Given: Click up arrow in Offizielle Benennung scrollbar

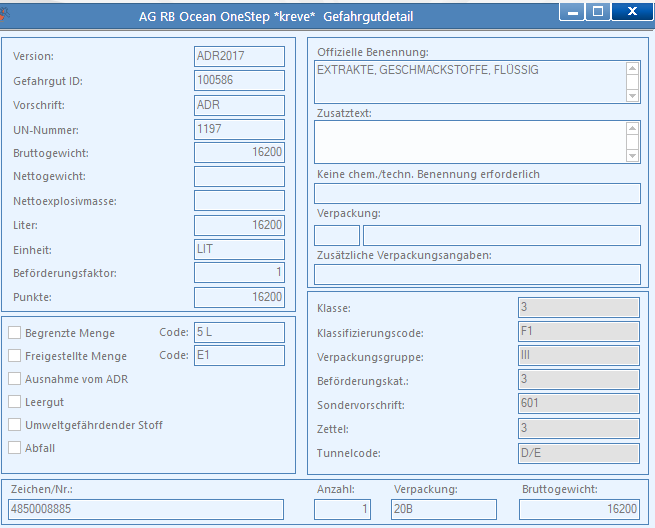Looking at the screenshot, I should 632,69.
